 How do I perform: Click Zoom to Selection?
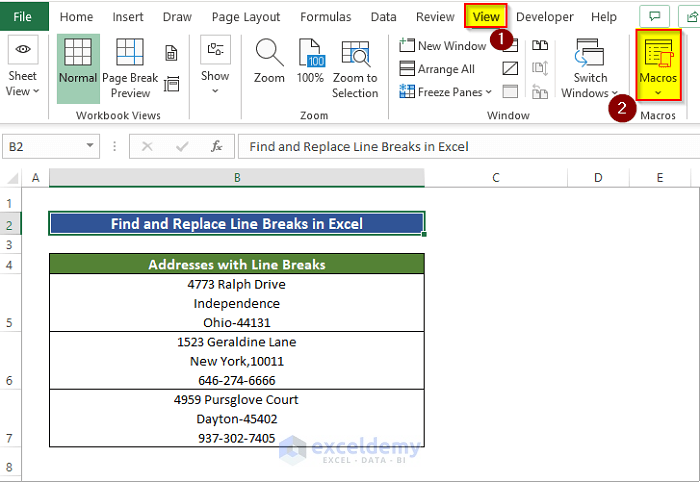(355, 68)
